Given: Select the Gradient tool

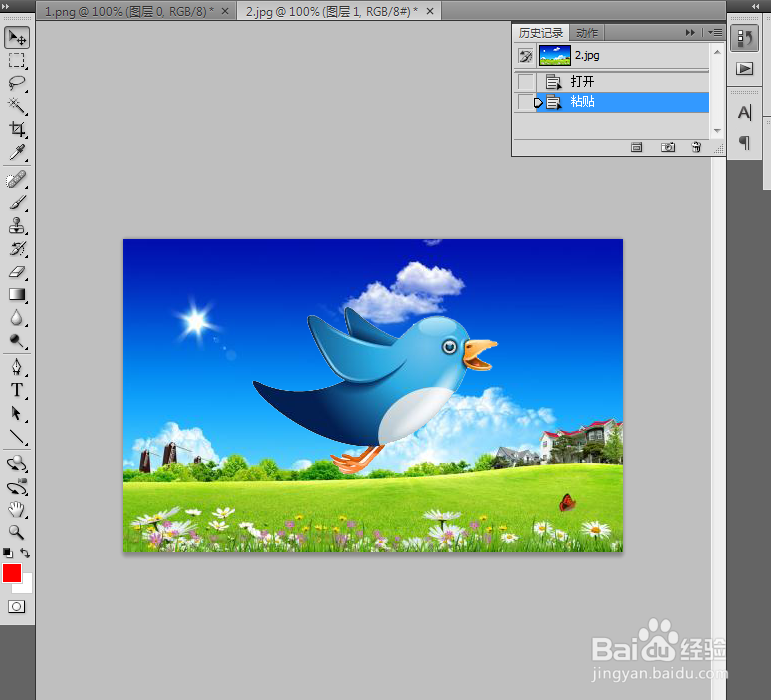Looking at the screenshot, I should click(17, 294).
